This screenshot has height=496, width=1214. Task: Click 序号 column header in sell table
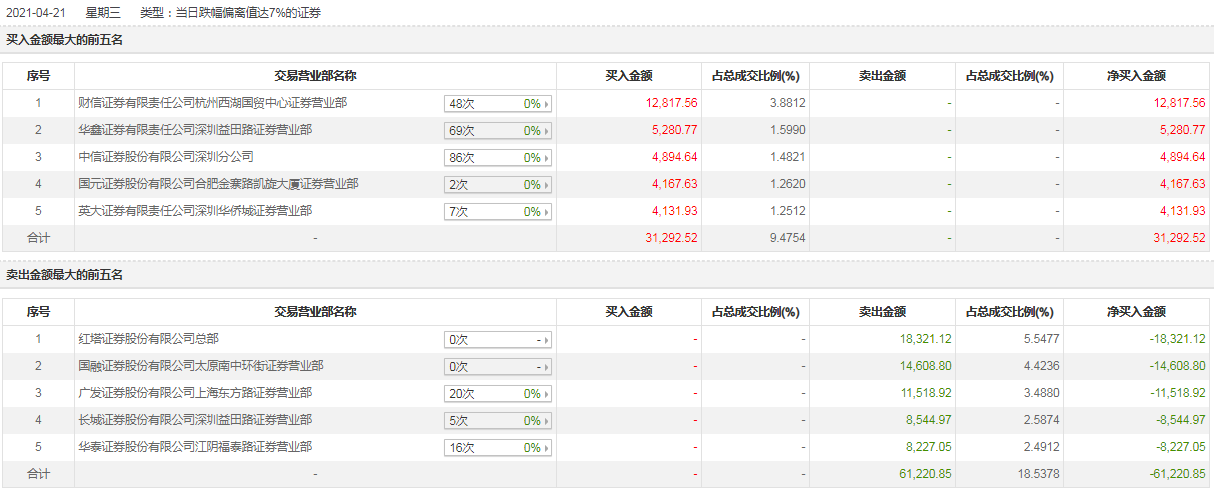click(38, 311)
